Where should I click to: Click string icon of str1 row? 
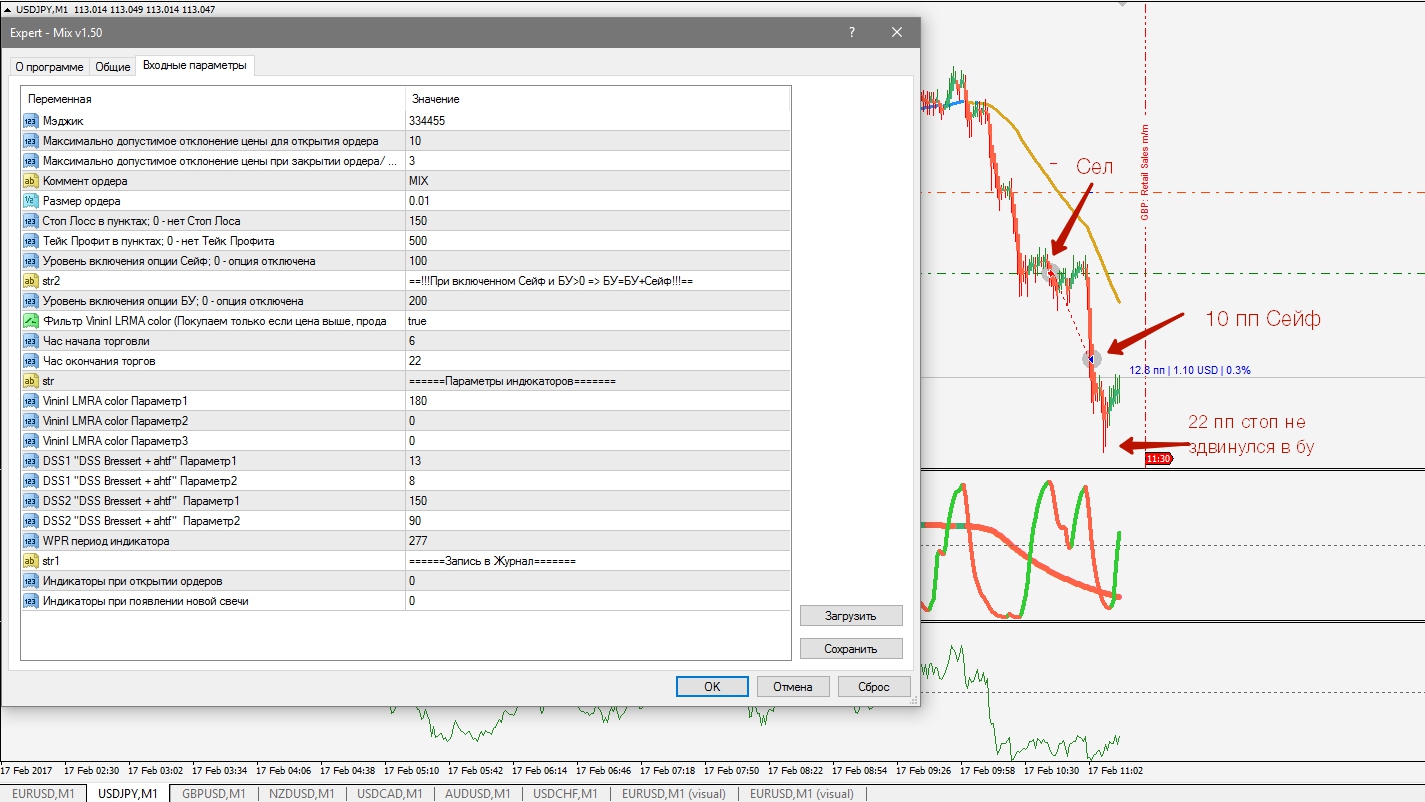(x=31, y=561)
